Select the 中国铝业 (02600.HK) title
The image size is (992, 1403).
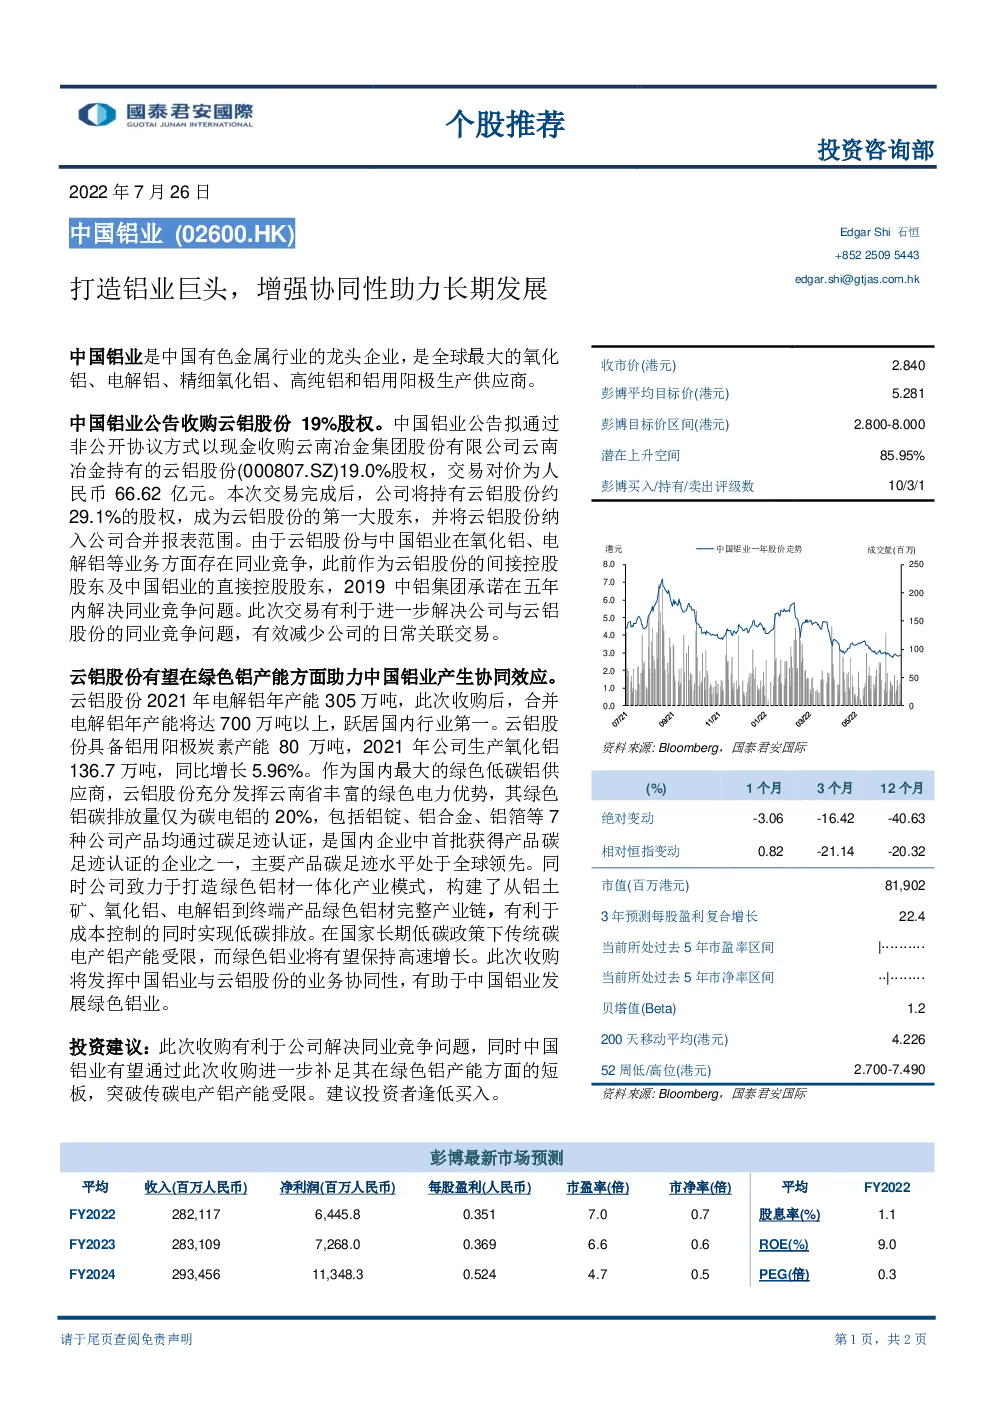coord(182,234)
